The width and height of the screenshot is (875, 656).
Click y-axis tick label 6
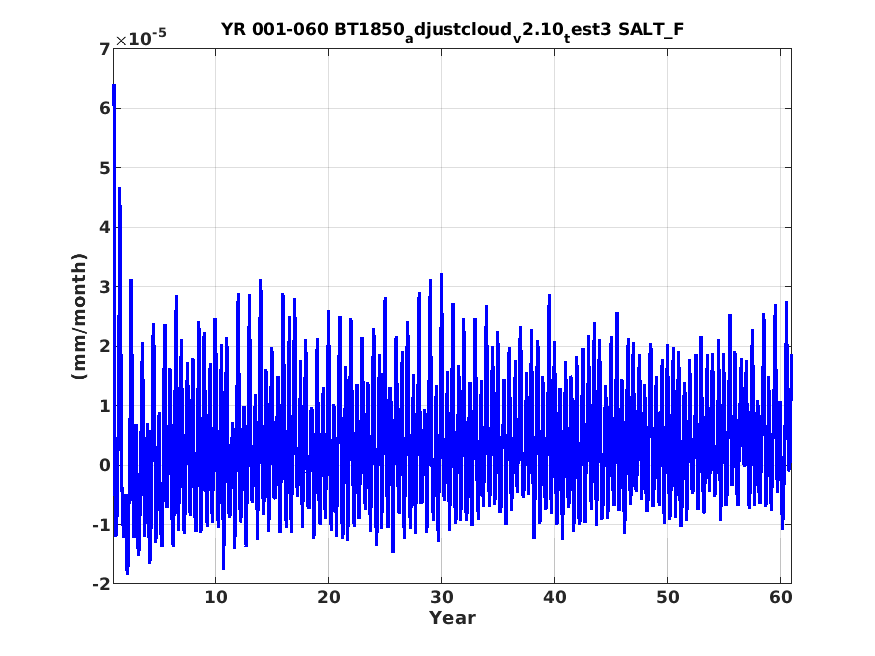pyautogui.click(x=105, y=108)
